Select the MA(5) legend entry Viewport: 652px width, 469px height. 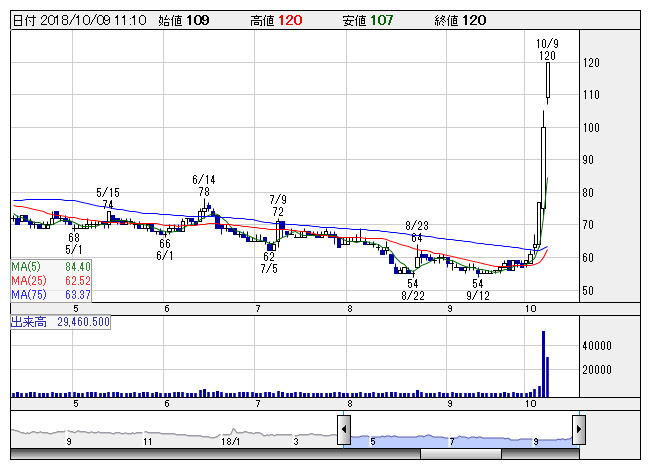tap(52, 266)
